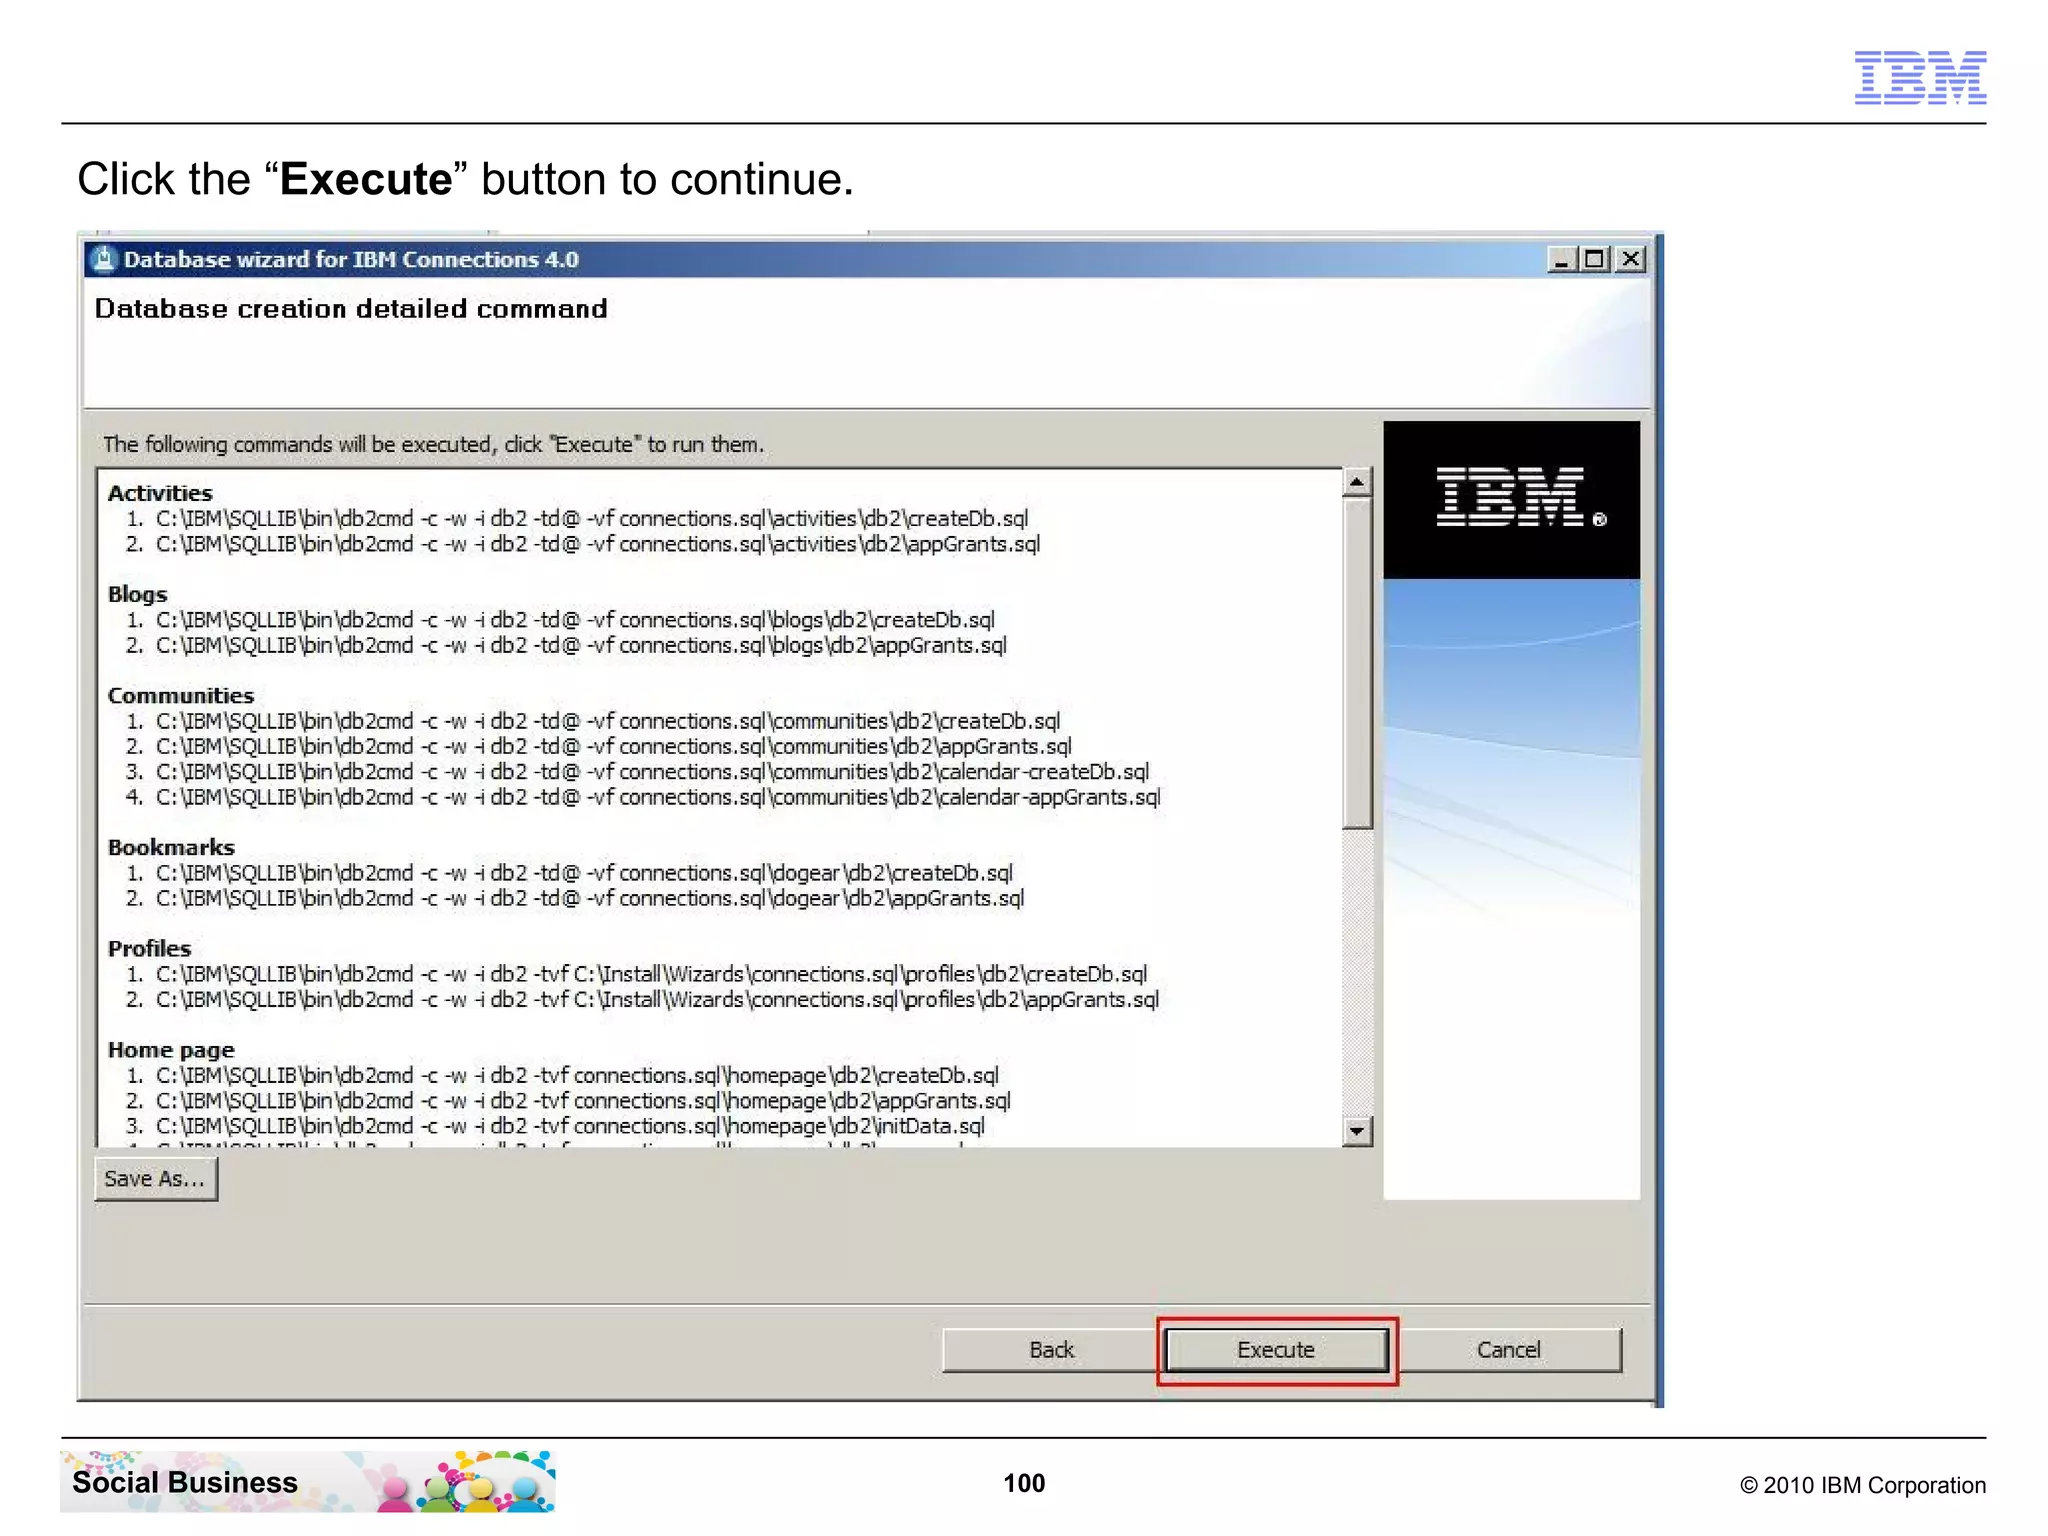Select the Activities heading
The width and height of the screenshot is (2048, 1536).
(160, 493)
